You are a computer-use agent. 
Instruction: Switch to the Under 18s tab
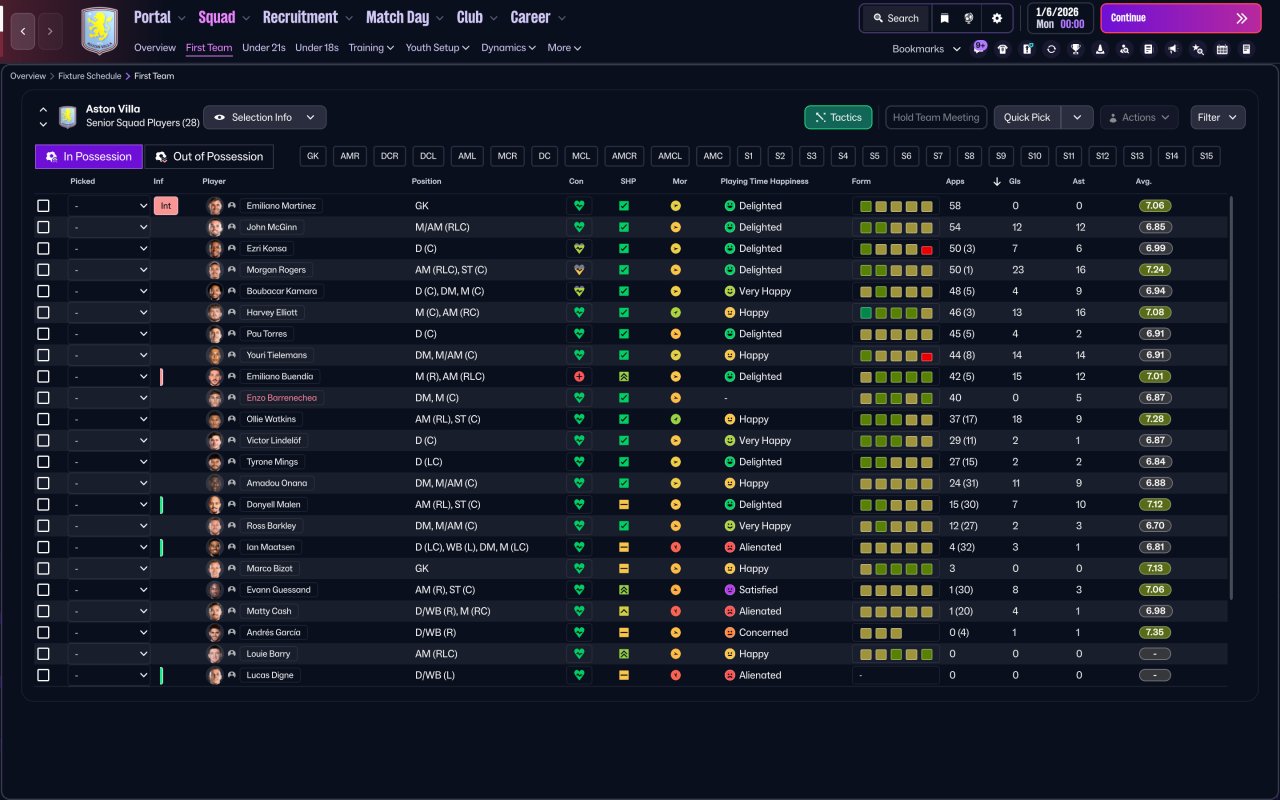(317, 48)
